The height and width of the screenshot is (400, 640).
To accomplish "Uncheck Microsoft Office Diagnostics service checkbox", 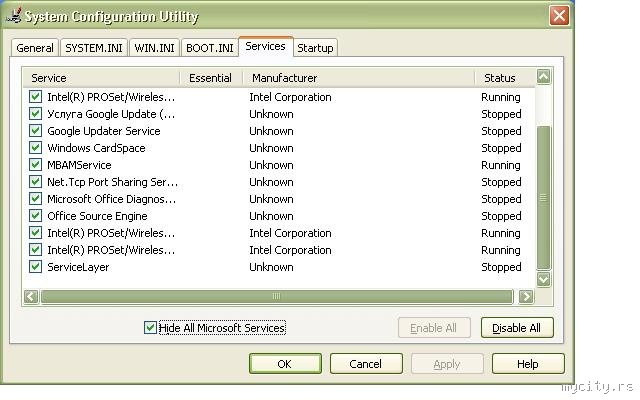I will tap(36, 198).
